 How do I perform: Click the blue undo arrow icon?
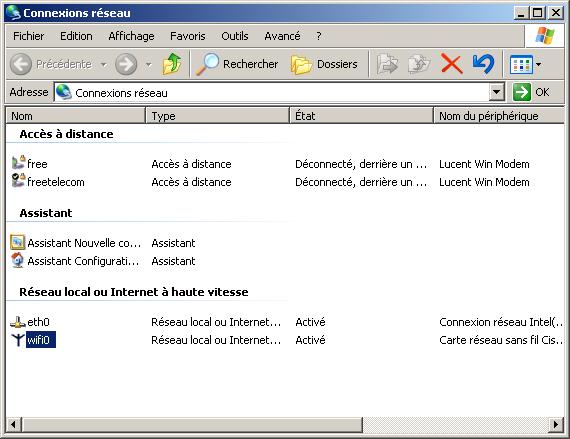(484, 64)
